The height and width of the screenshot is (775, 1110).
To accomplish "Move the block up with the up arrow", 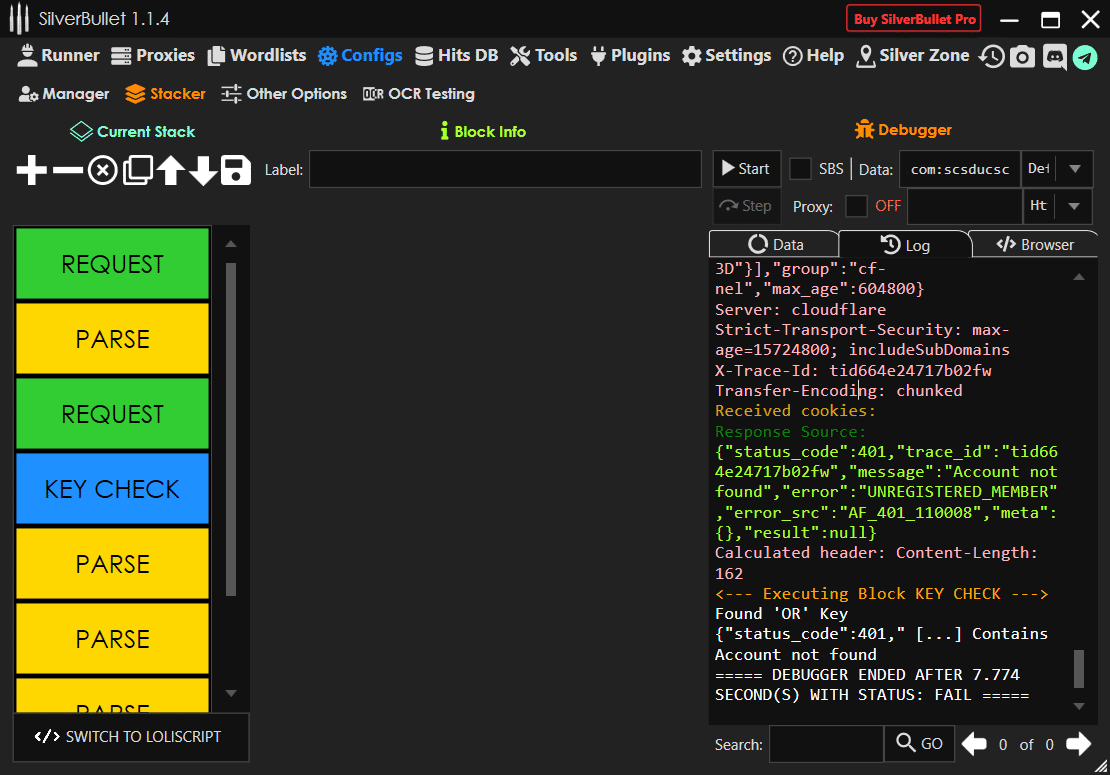I will click(x=170, y=171).
